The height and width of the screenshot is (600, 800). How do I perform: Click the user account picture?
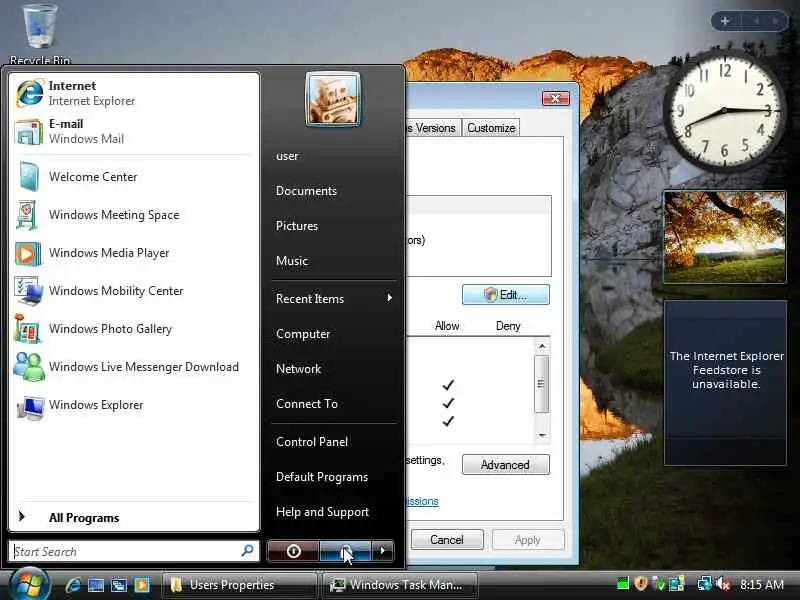pyautogui.click(x=333, y=98)
